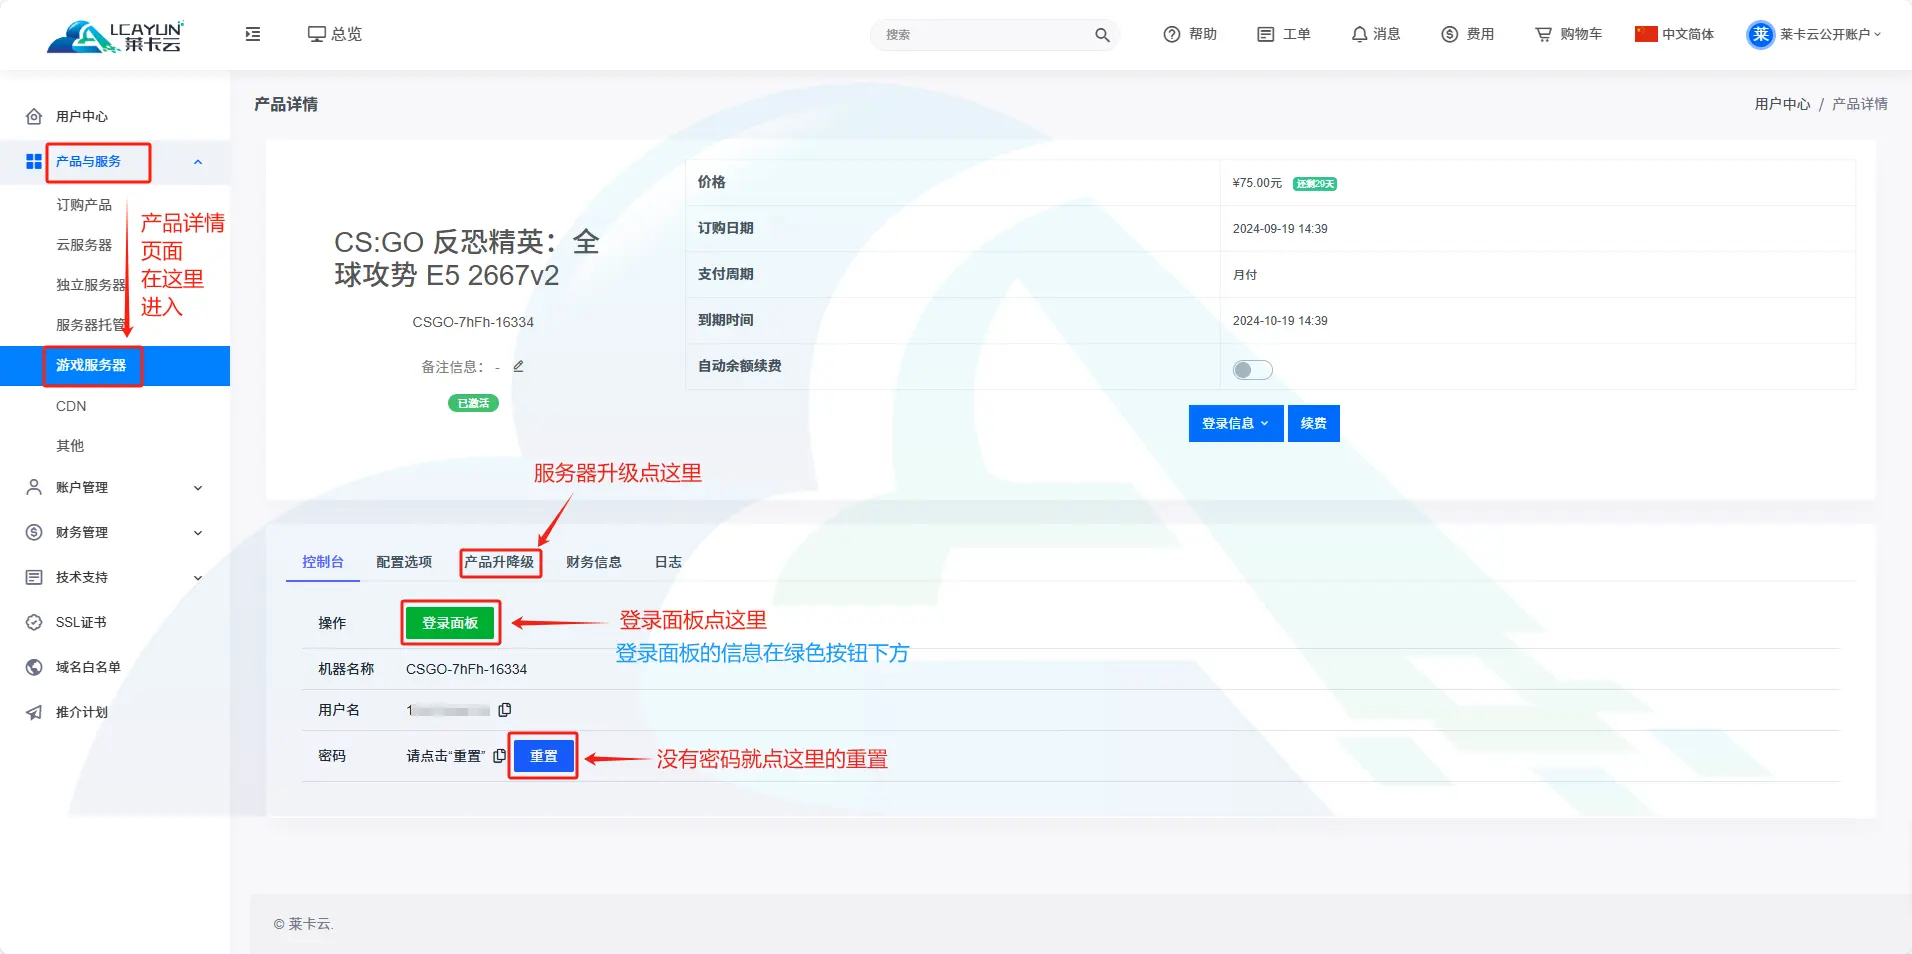The width and height of the screenshot is (1912, 954).
Task: Click the blue 重置 password button
Action: click(544, 756)
